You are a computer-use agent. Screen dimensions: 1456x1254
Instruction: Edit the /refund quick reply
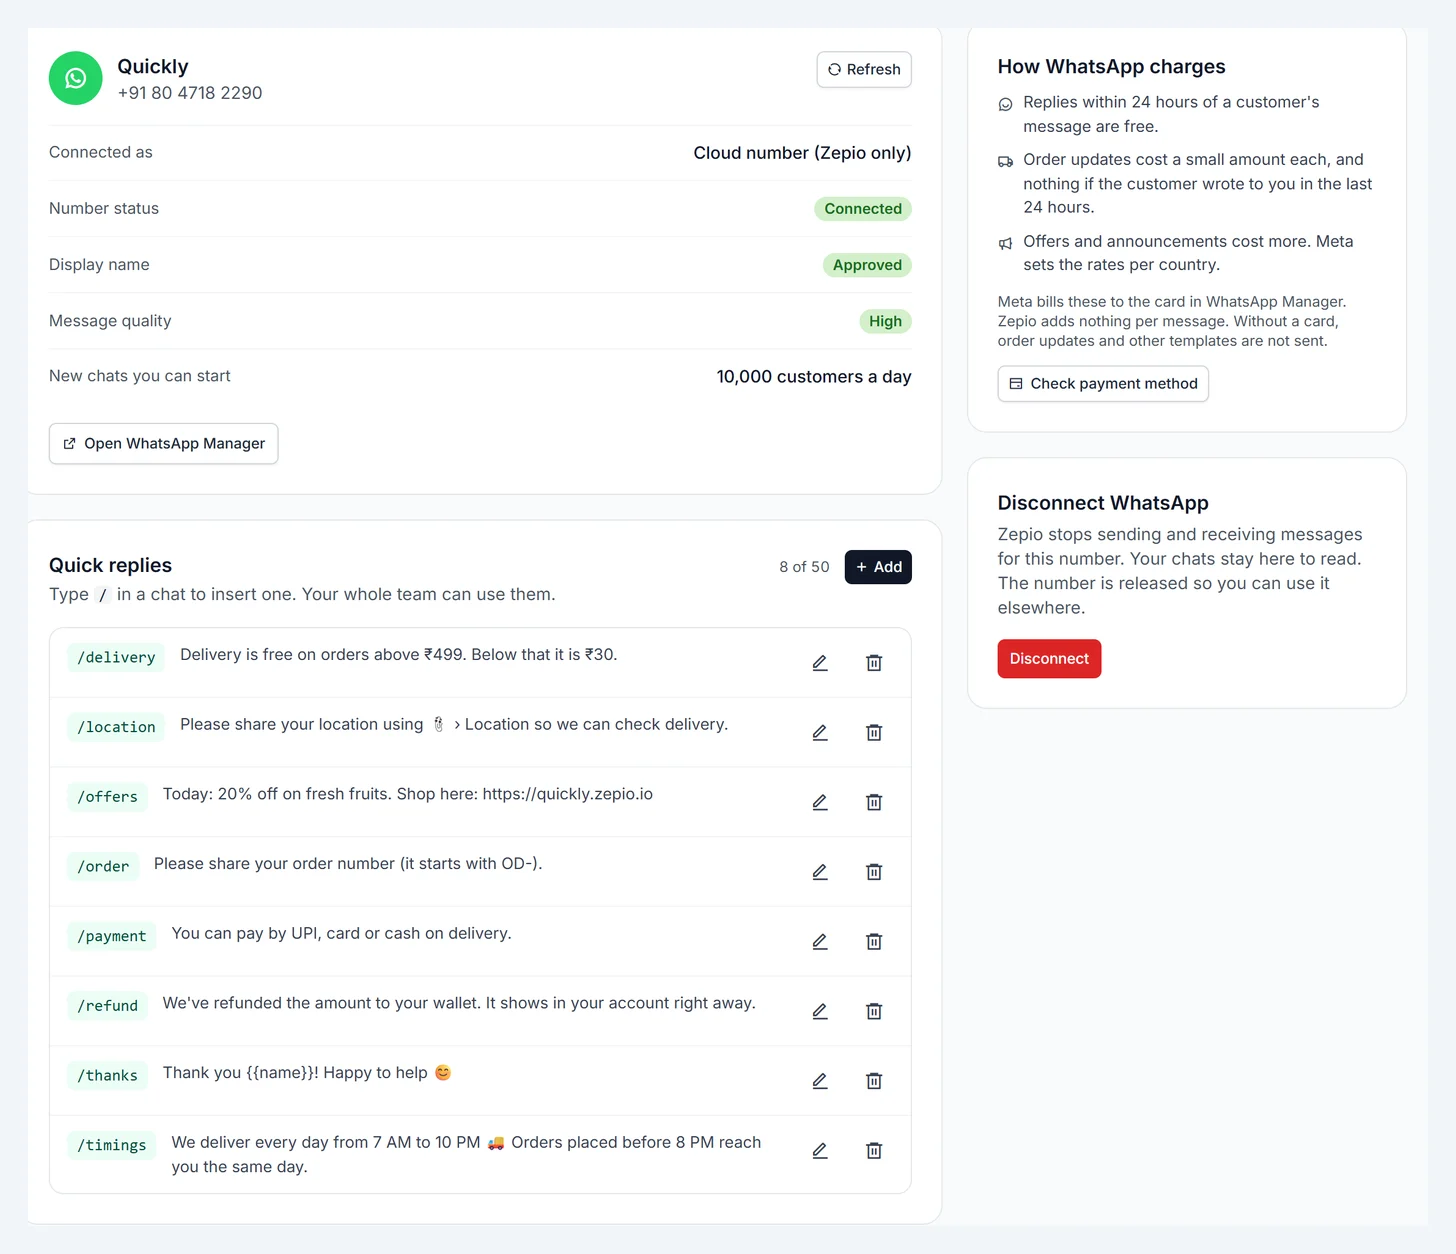tap(820, 1011)
